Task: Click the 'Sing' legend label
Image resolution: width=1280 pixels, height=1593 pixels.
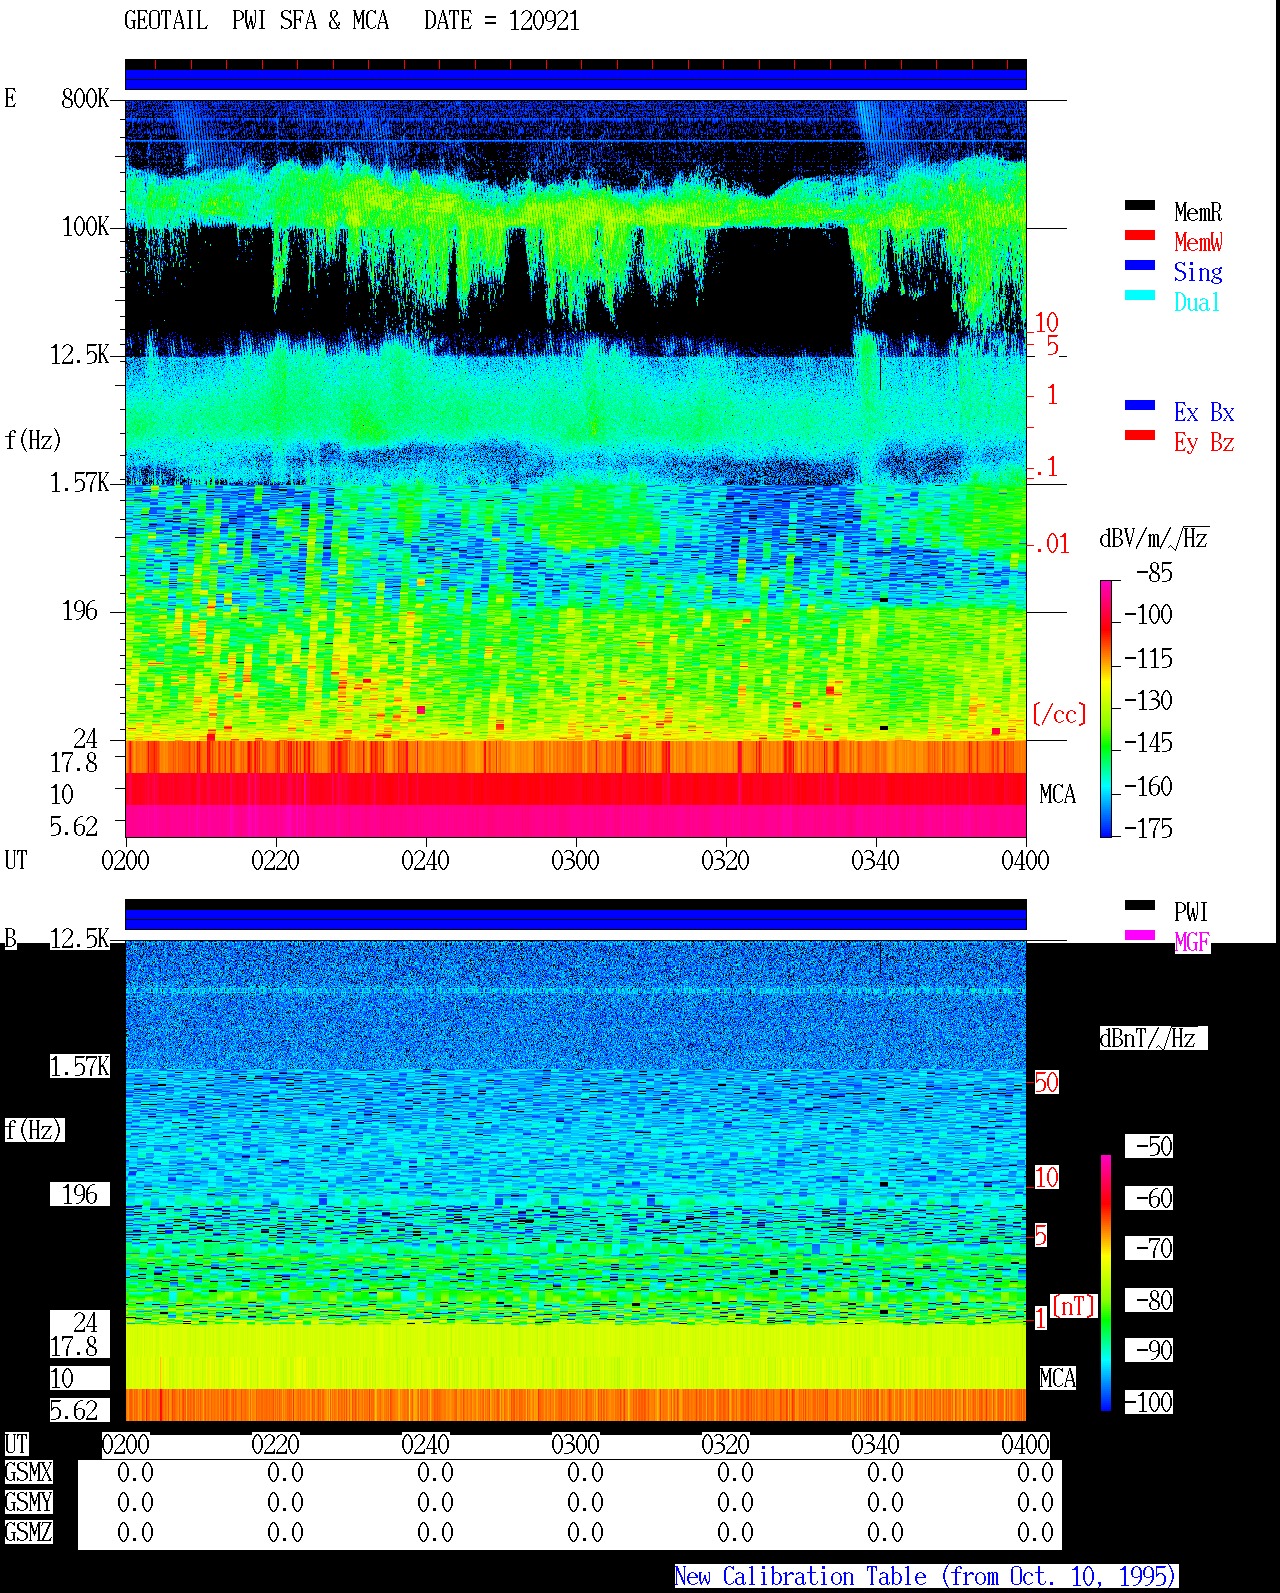Action: click(x=1198, y=273)
